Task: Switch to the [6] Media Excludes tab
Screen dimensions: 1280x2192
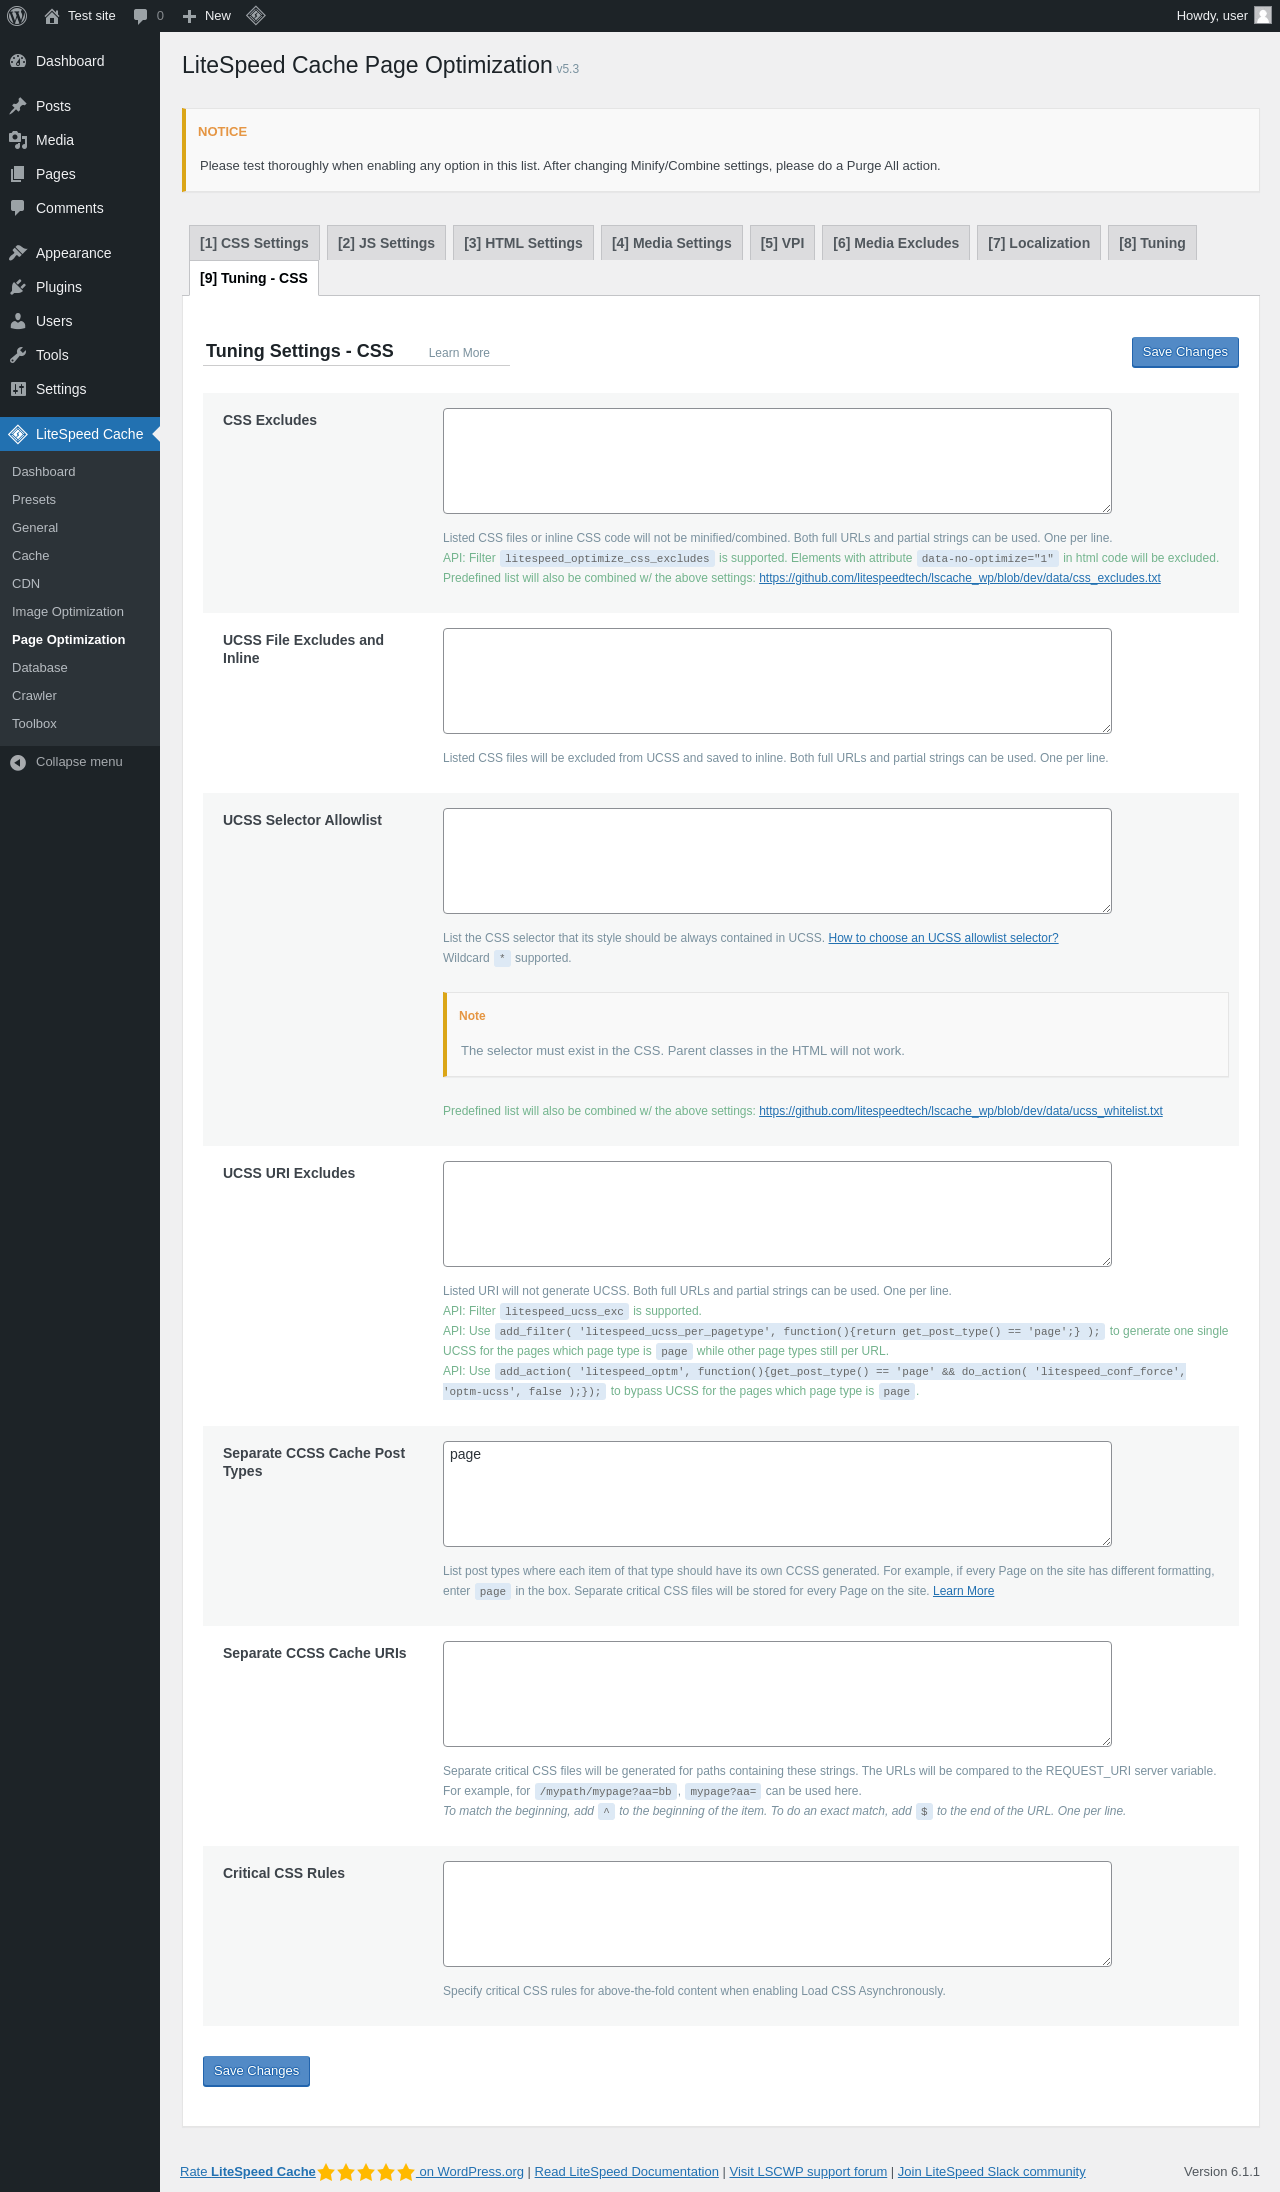Action: pos(895,243)
